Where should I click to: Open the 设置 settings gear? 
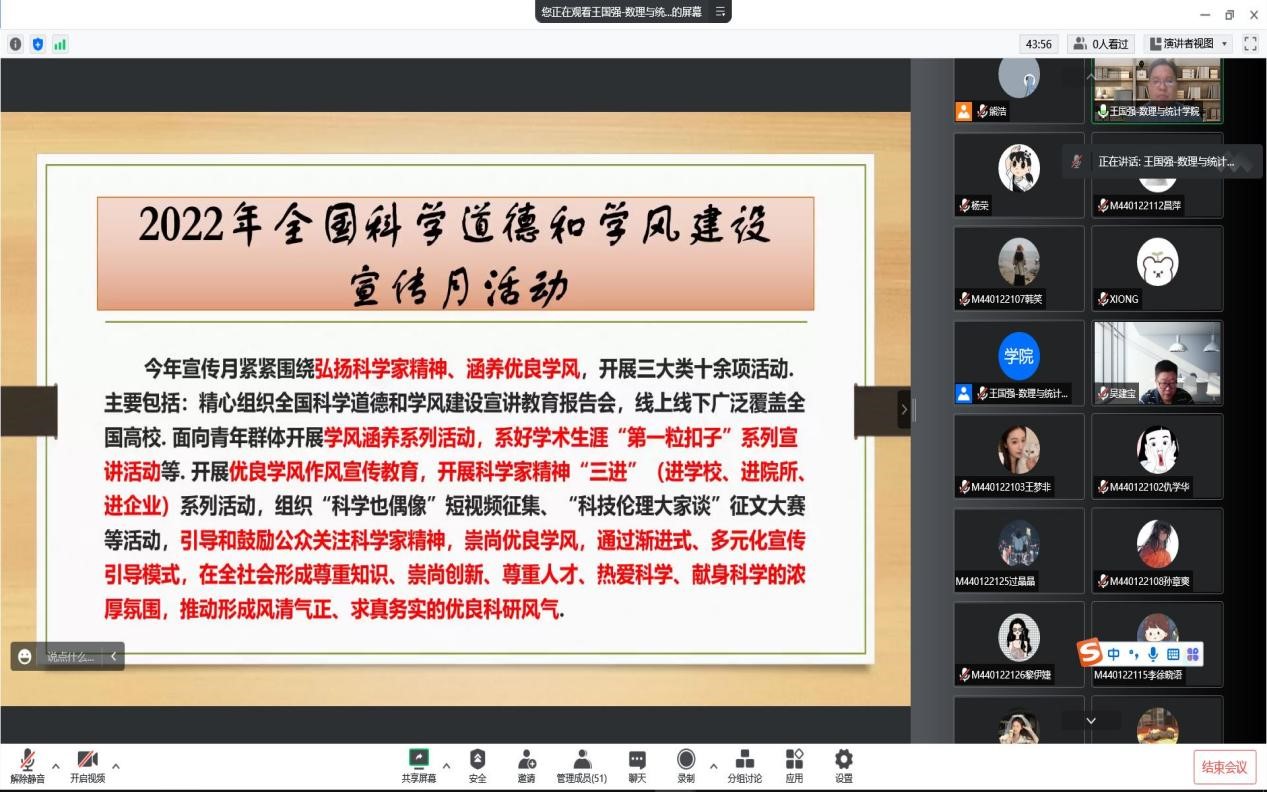click(844, 765)
